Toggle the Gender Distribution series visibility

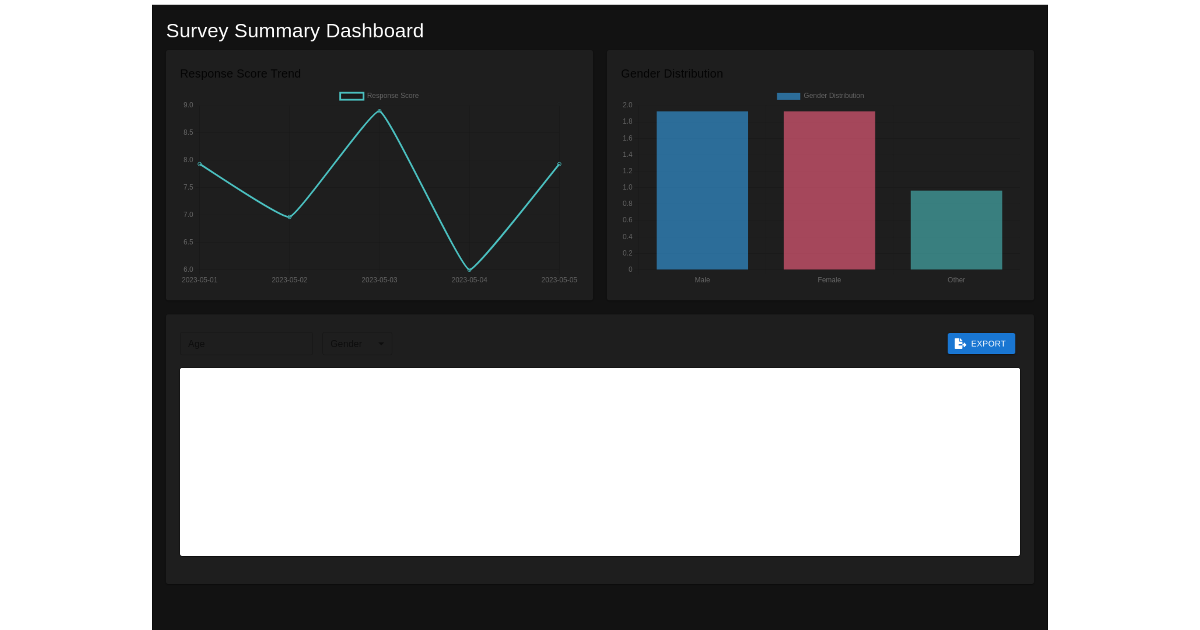(787, 95)
